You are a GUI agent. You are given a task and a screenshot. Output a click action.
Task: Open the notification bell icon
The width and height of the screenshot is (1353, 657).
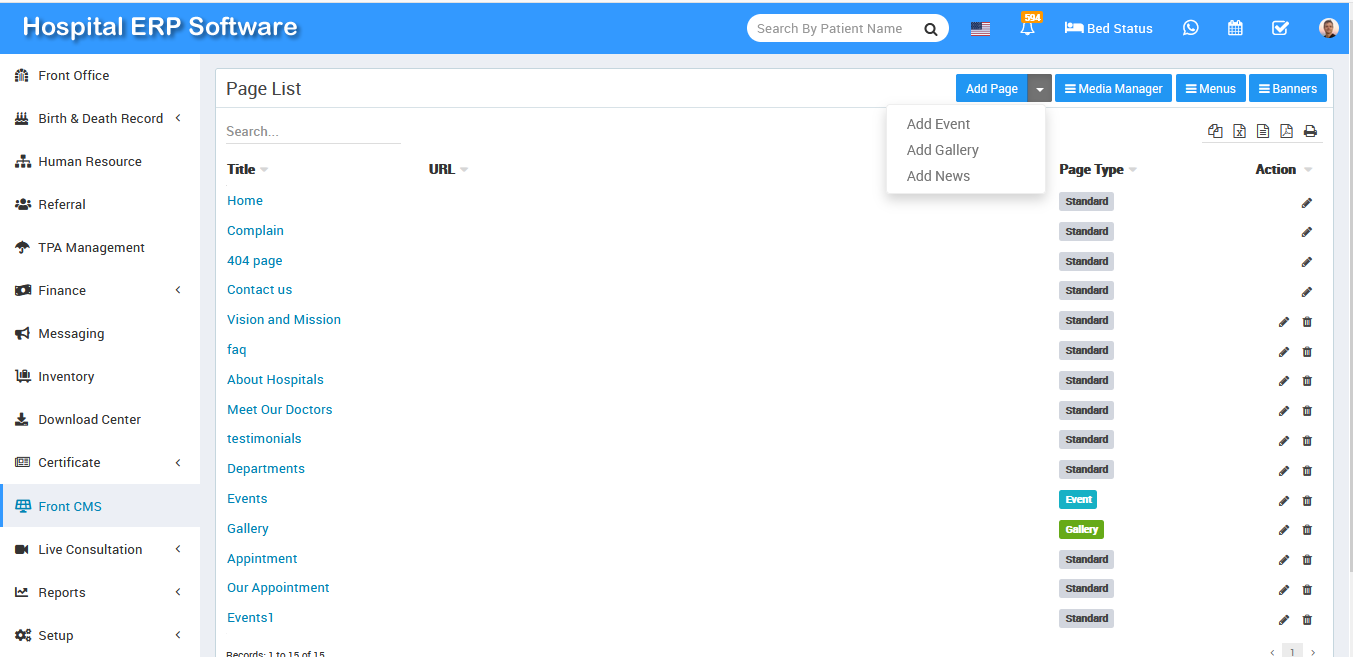pos(1027,29)
